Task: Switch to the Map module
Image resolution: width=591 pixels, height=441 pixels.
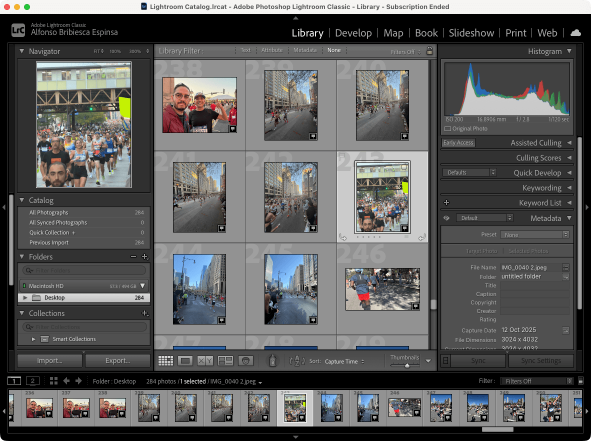Action: [393, 33]
